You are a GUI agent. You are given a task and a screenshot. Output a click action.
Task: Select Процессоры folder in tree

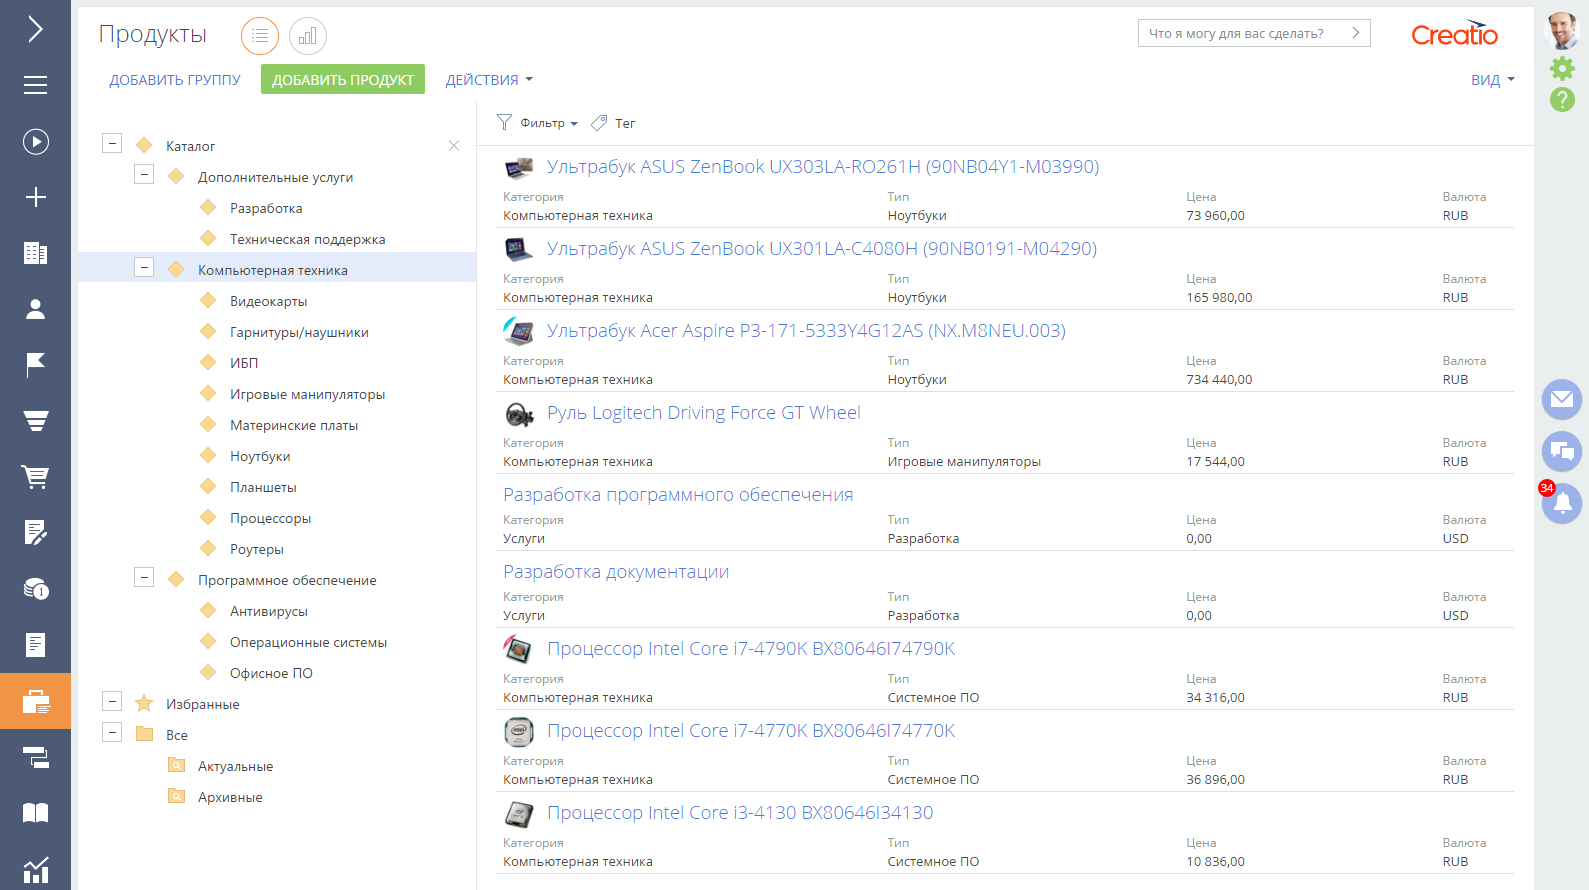270,518
